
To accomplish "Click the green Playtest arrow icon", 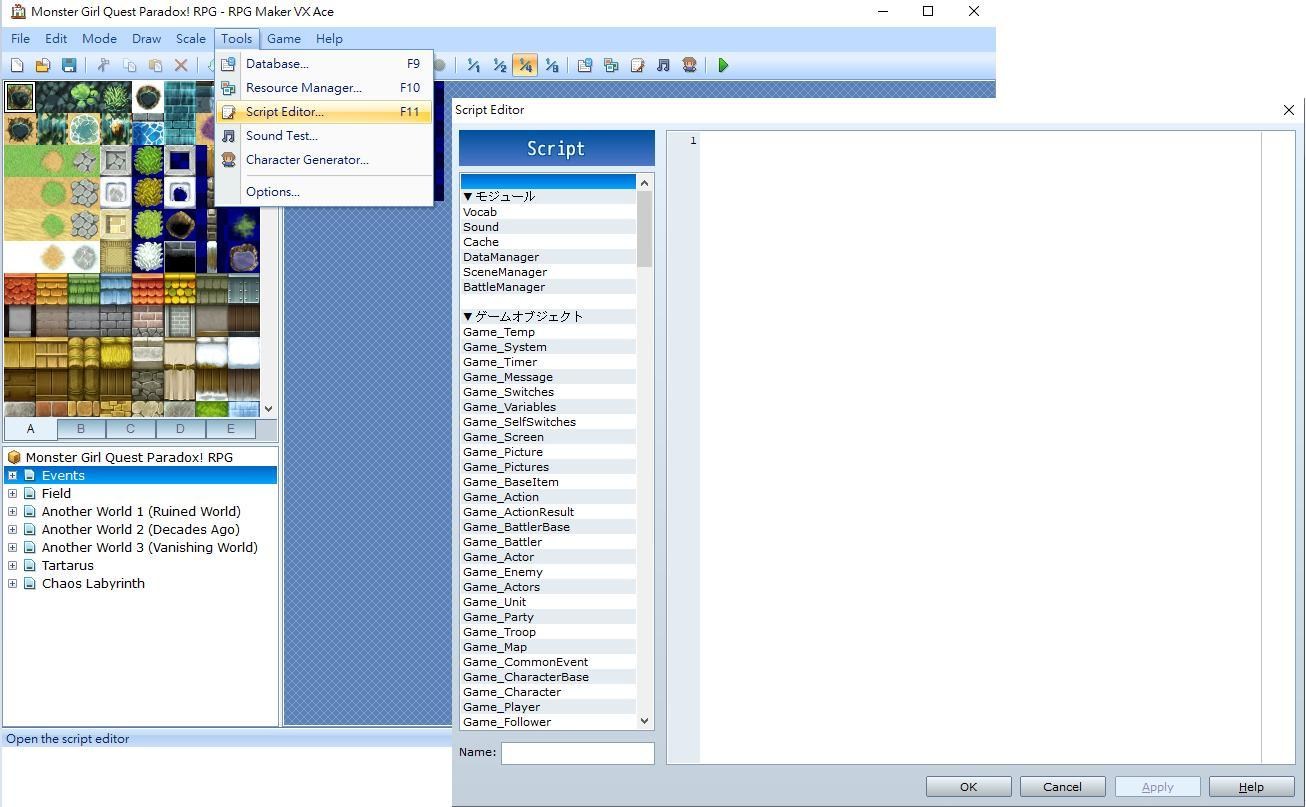I will [x=723, y=65].
